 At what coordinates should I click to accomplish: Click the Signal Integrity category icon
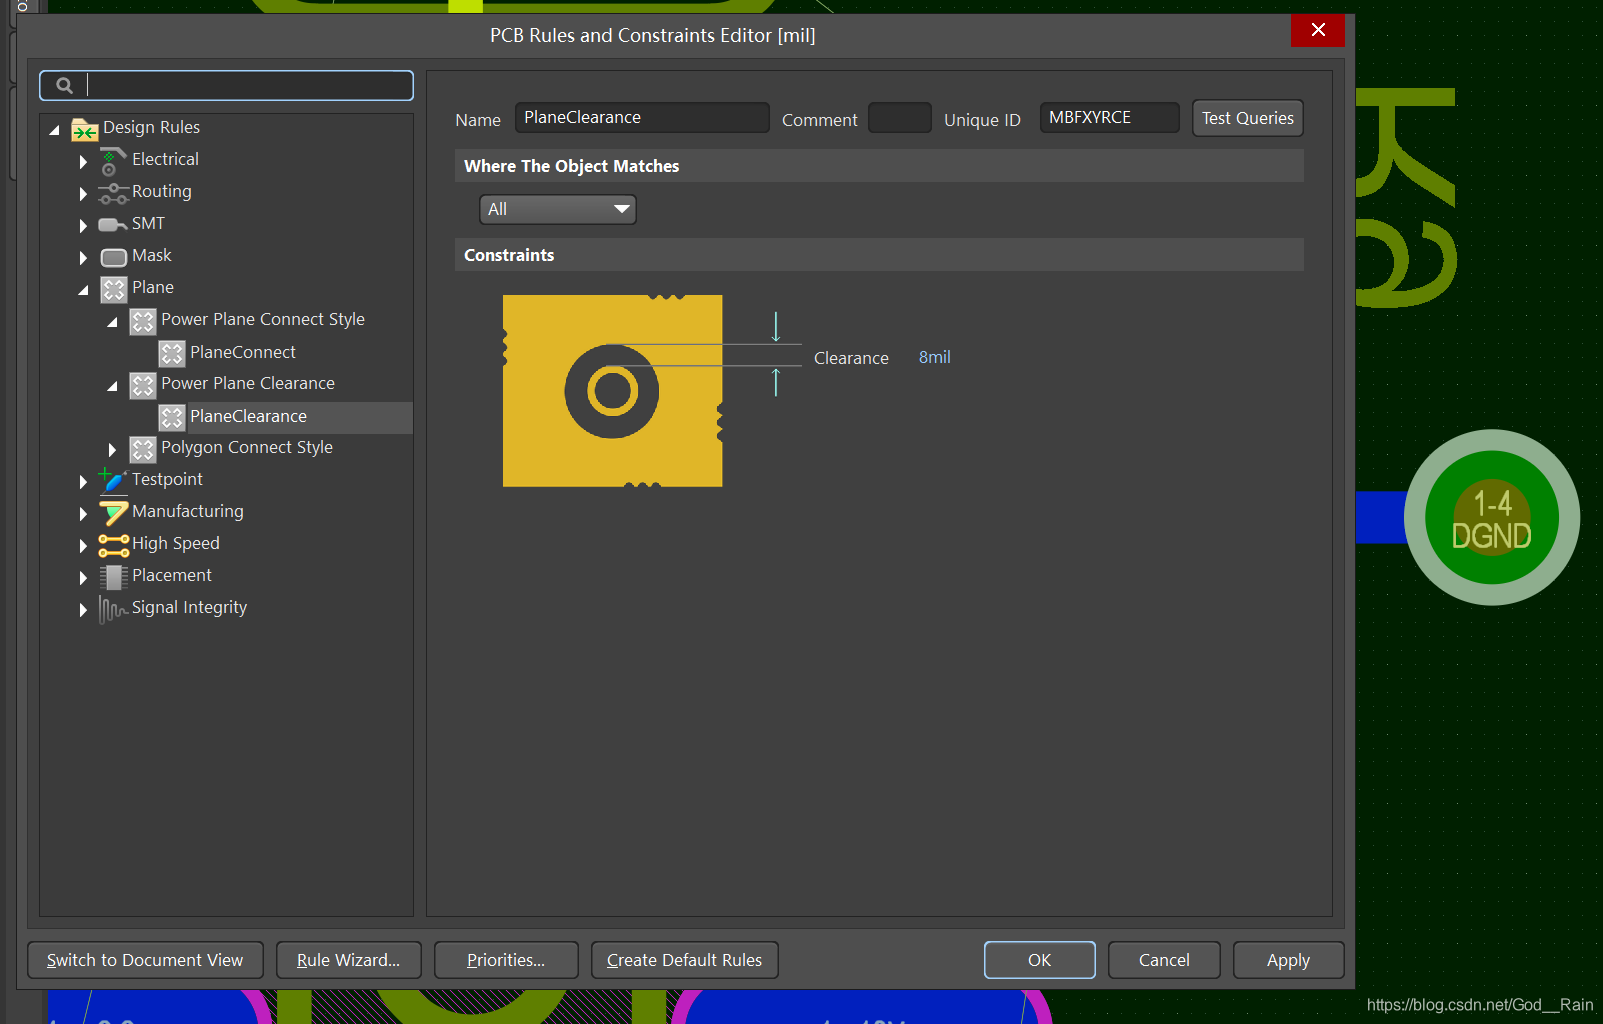pos(113,609)
